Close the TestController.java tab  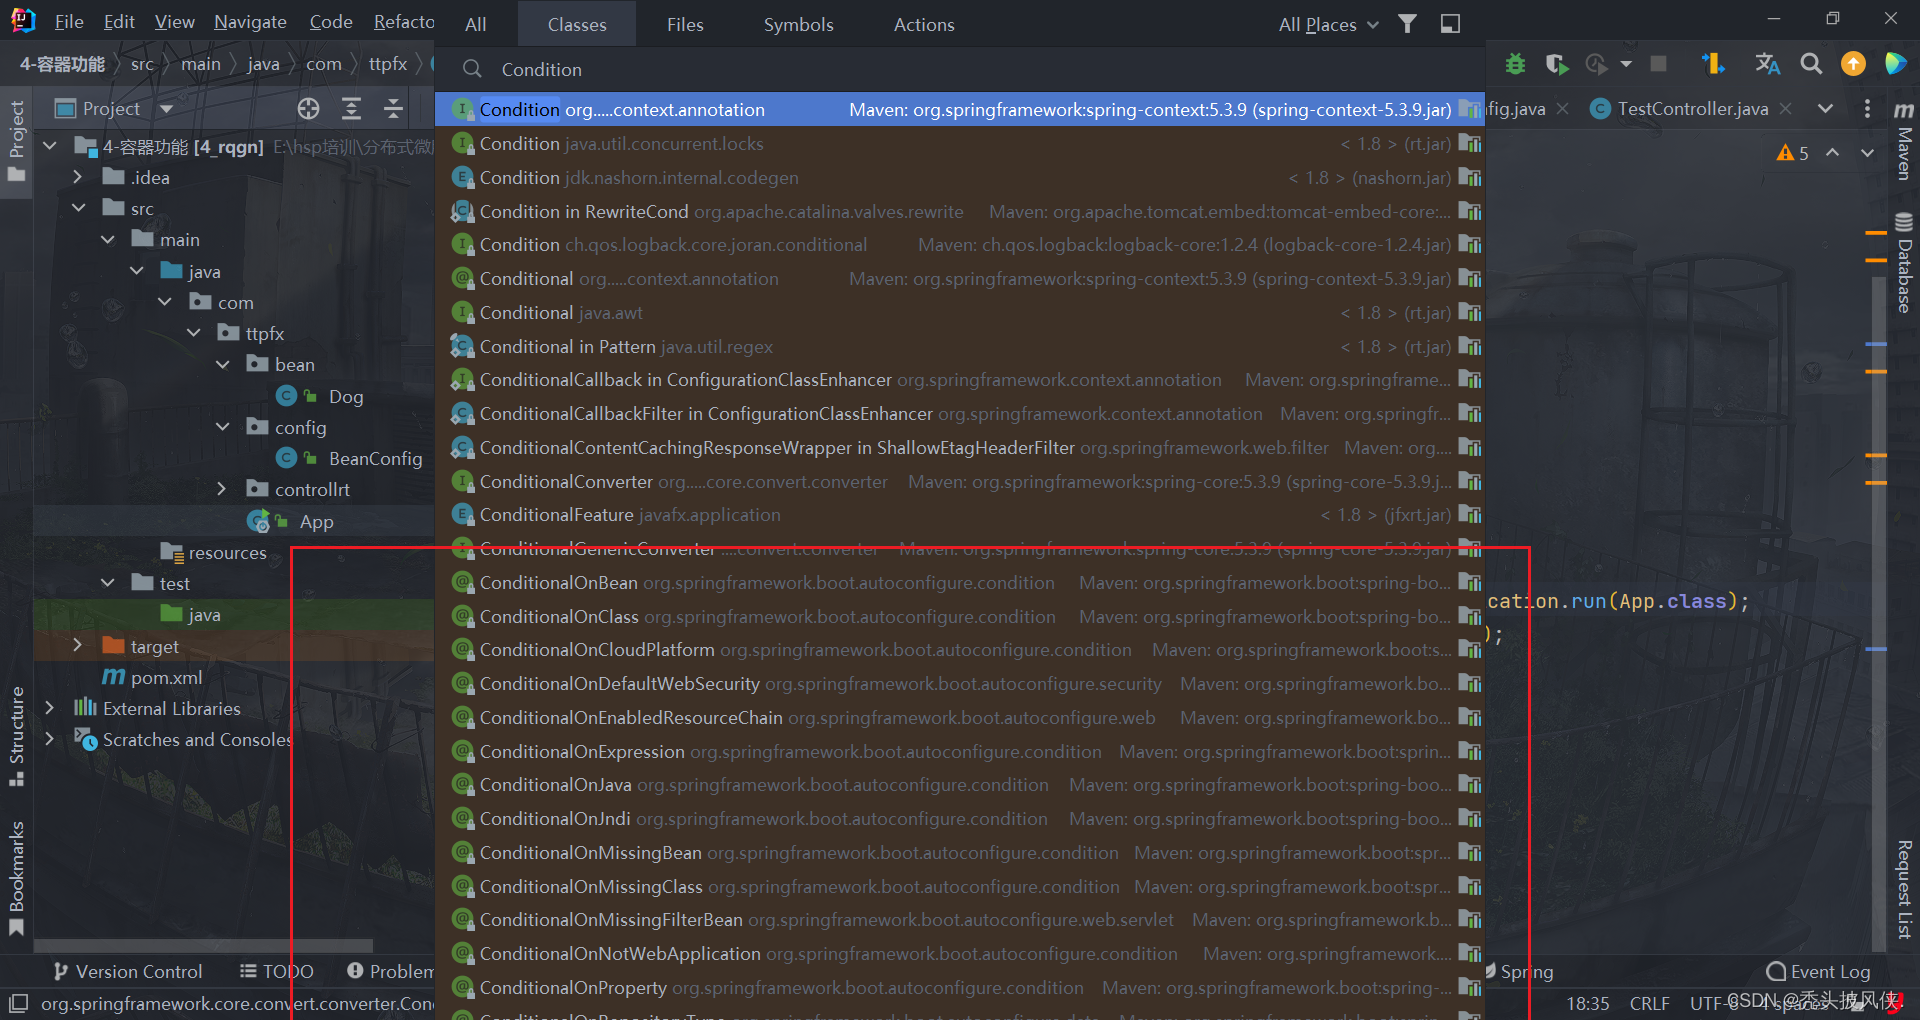[1785, 108]
